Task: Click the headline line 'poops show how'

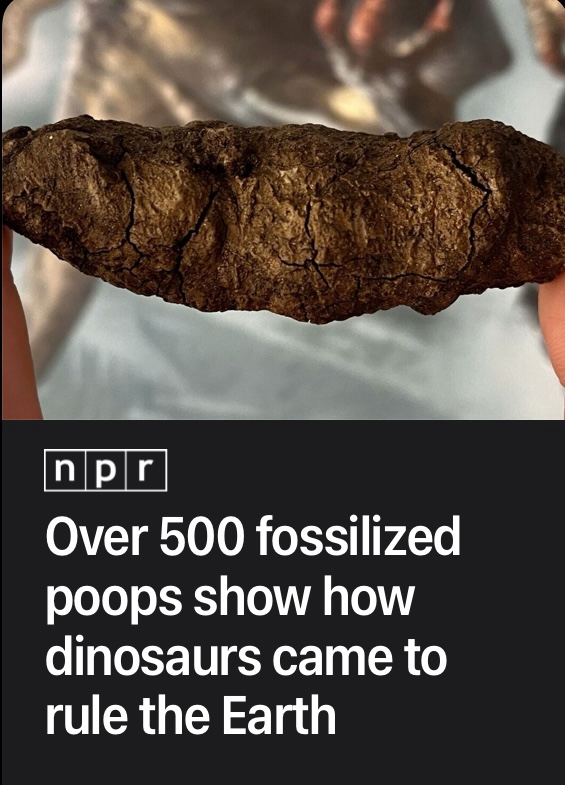Action: point(230,599)
